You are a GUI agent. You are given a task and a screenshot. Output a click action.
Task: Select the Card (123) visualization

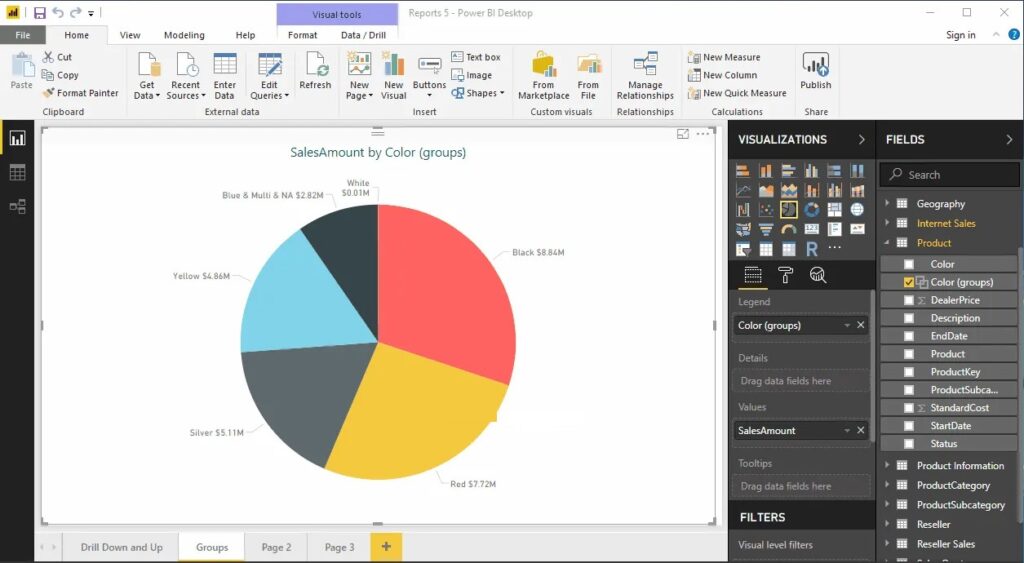click(x=812, y=229)
